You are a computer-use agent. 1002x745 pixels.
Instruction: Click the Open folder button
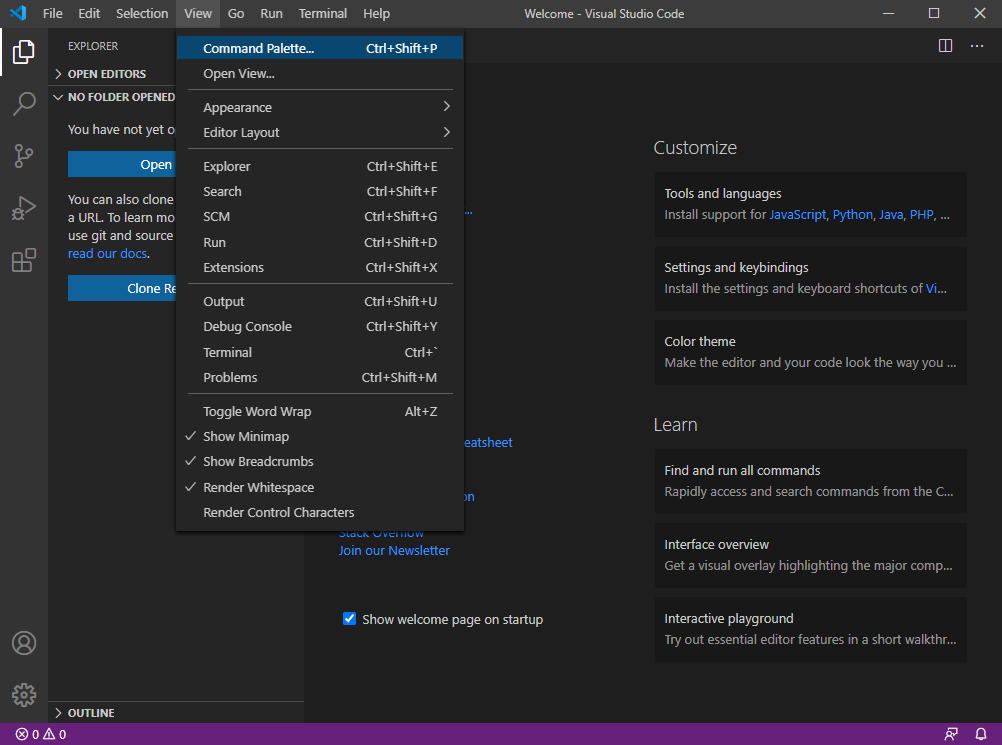[x=122, y=164]
